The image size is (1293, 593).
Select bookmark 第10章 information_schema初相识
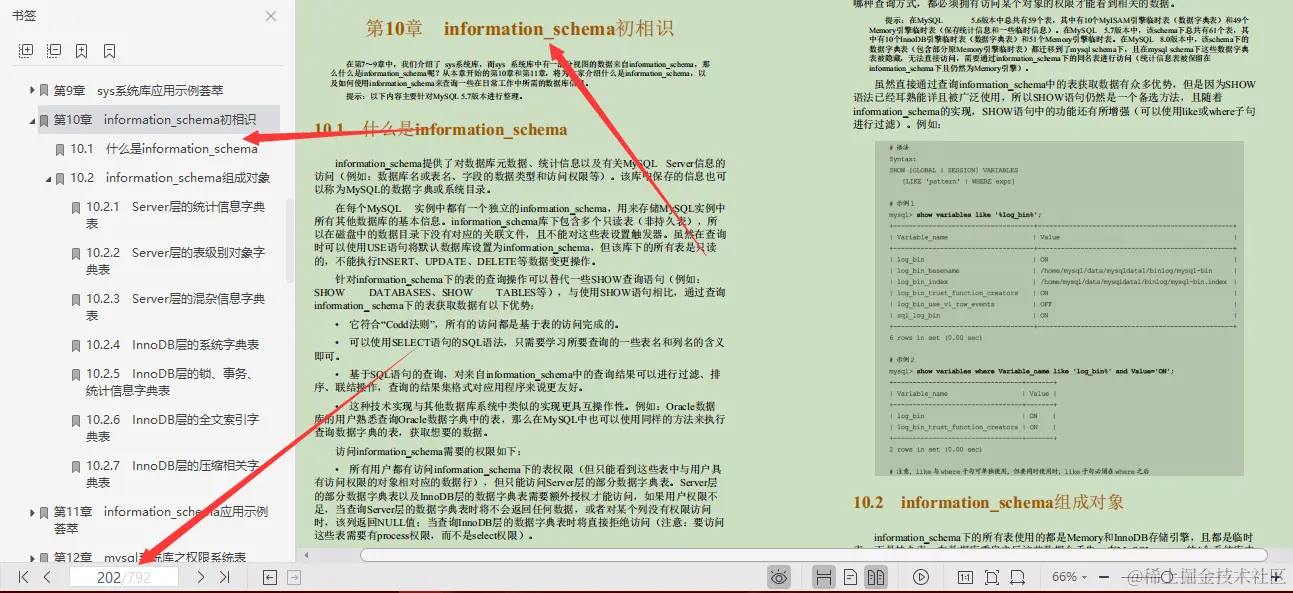[x=155, y=120]
